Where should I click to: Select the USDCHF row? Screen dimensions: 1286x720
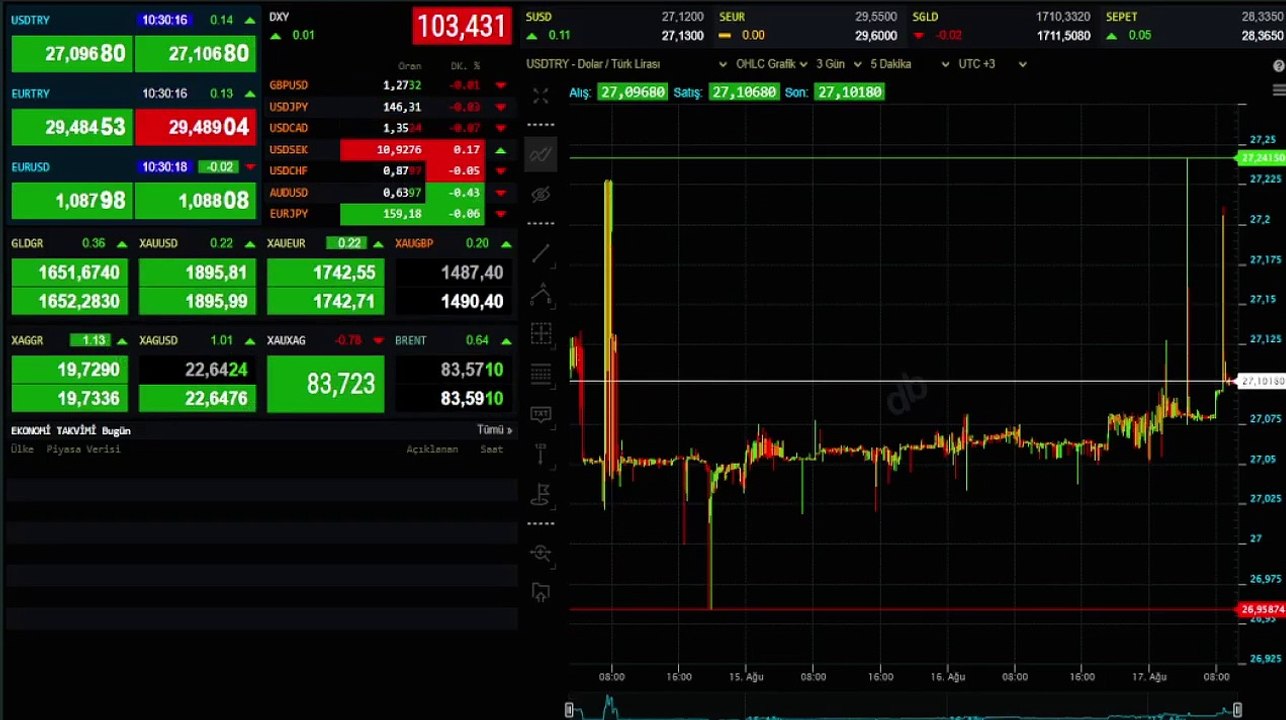pyautogui.click(x=388, y=171)
